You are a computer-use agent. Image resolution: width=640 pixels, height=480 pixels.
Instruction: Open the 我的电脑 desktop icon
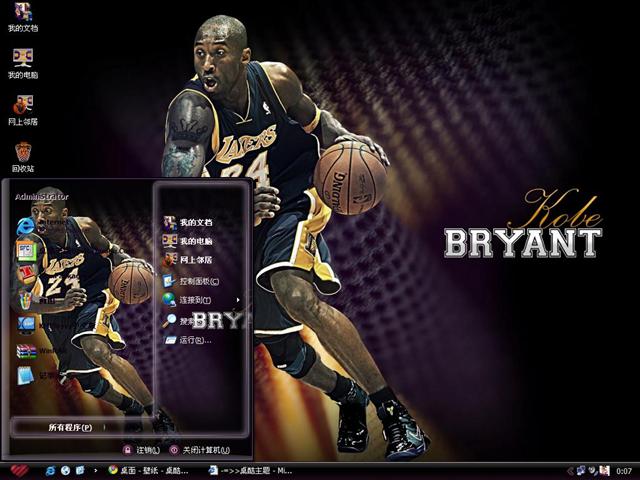[23, 64]
